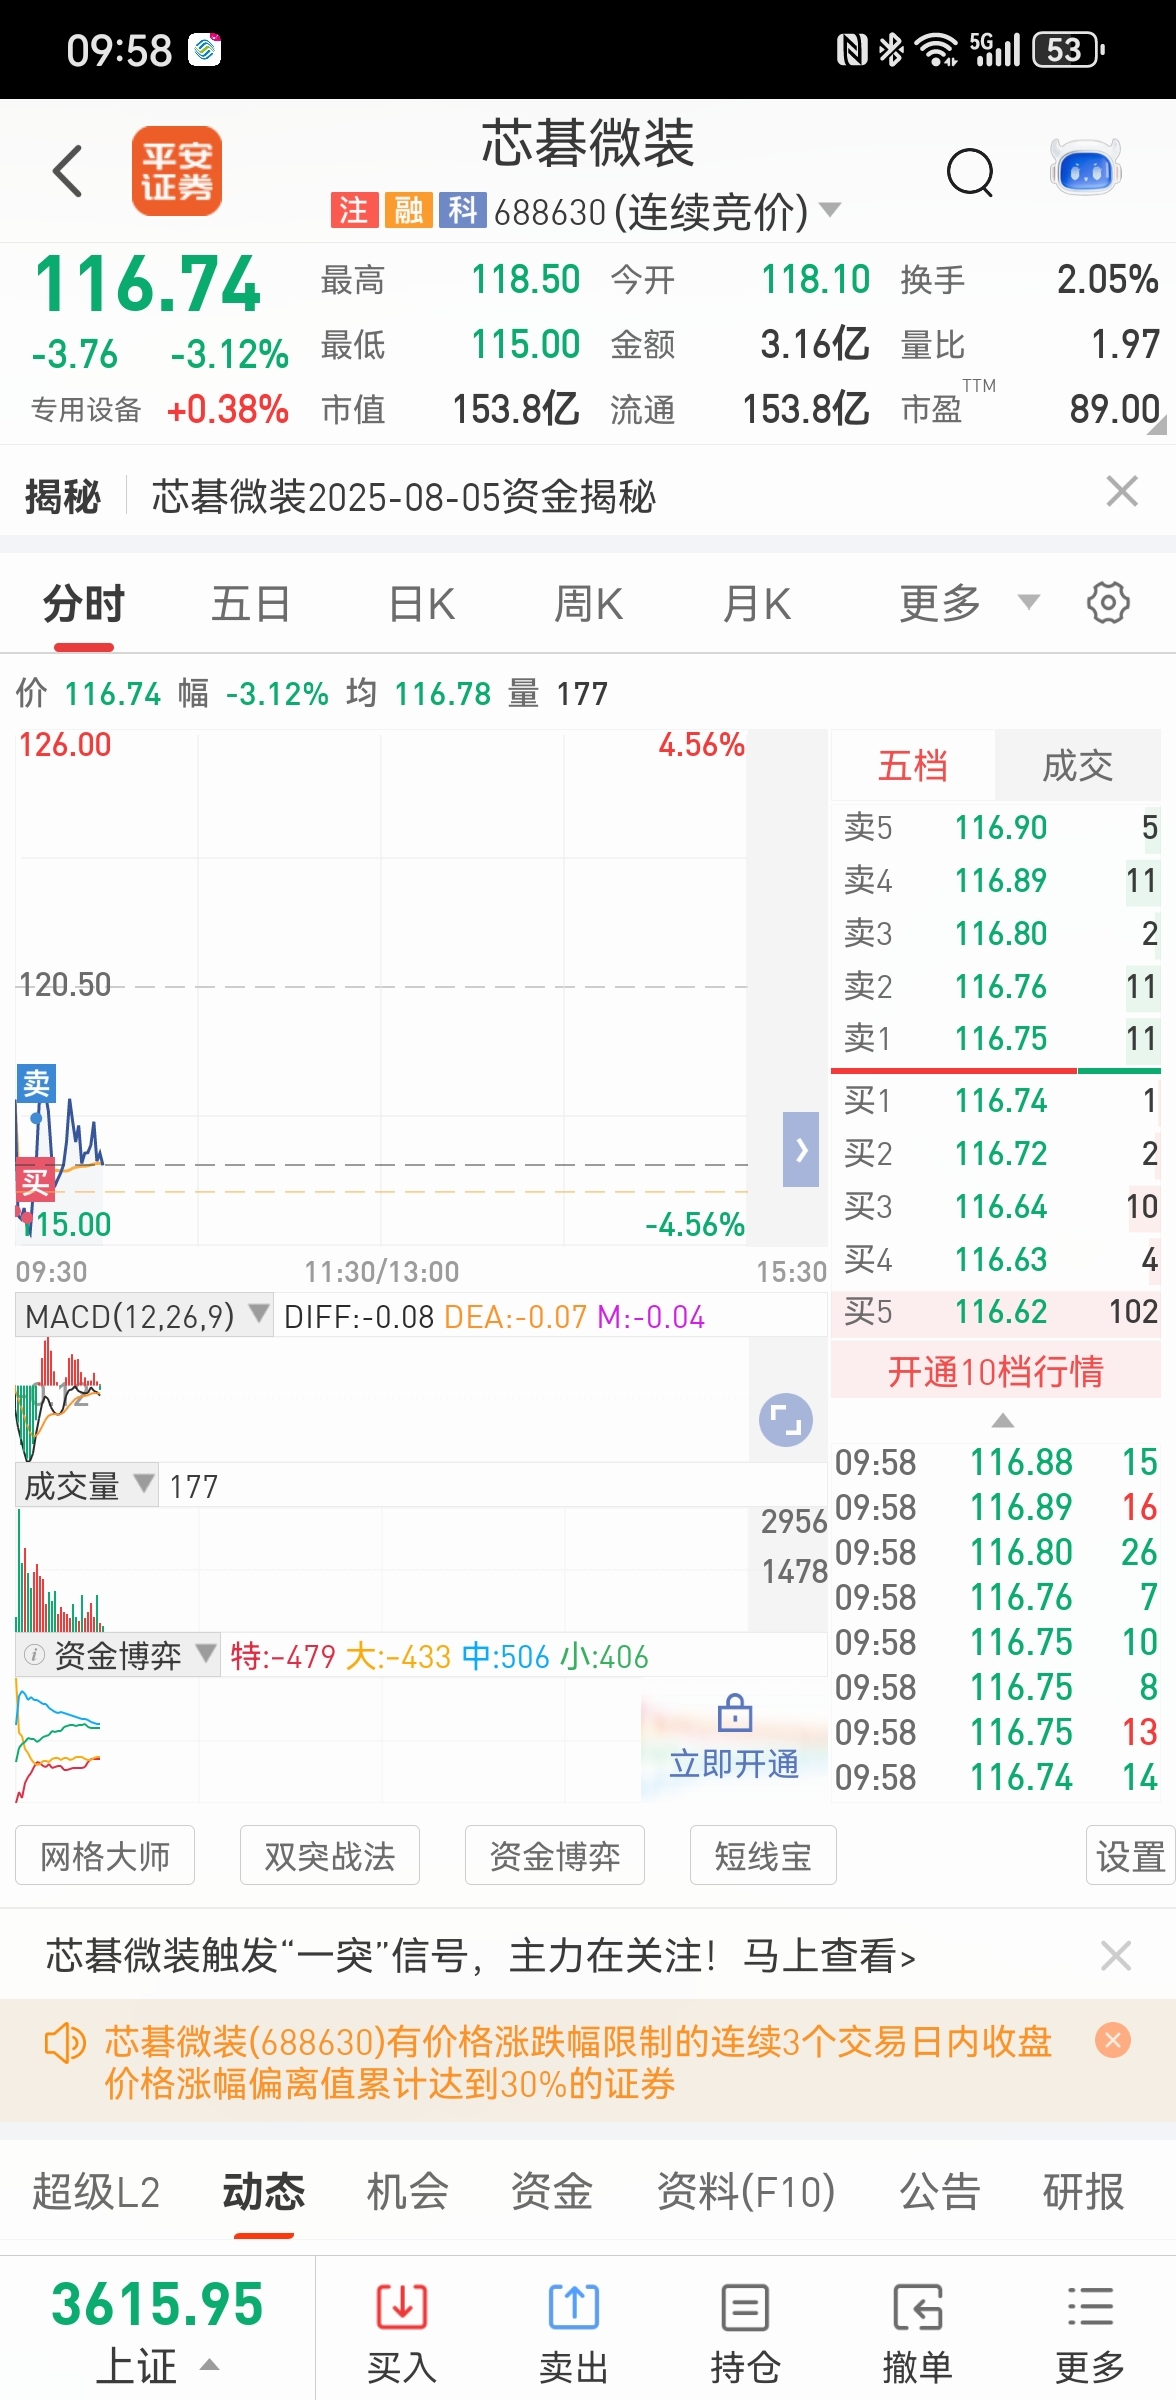Tap the fullscreen chart icon
This screenshot has width=1176, height=2400.
point(786,1420)
